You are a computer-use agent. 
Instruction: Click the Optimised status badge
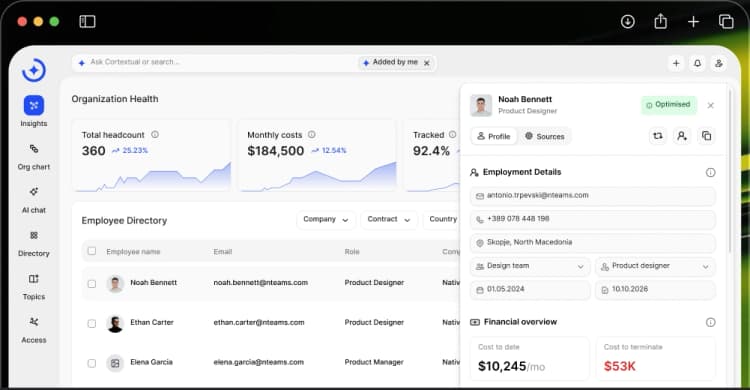(x=668, y=105)
